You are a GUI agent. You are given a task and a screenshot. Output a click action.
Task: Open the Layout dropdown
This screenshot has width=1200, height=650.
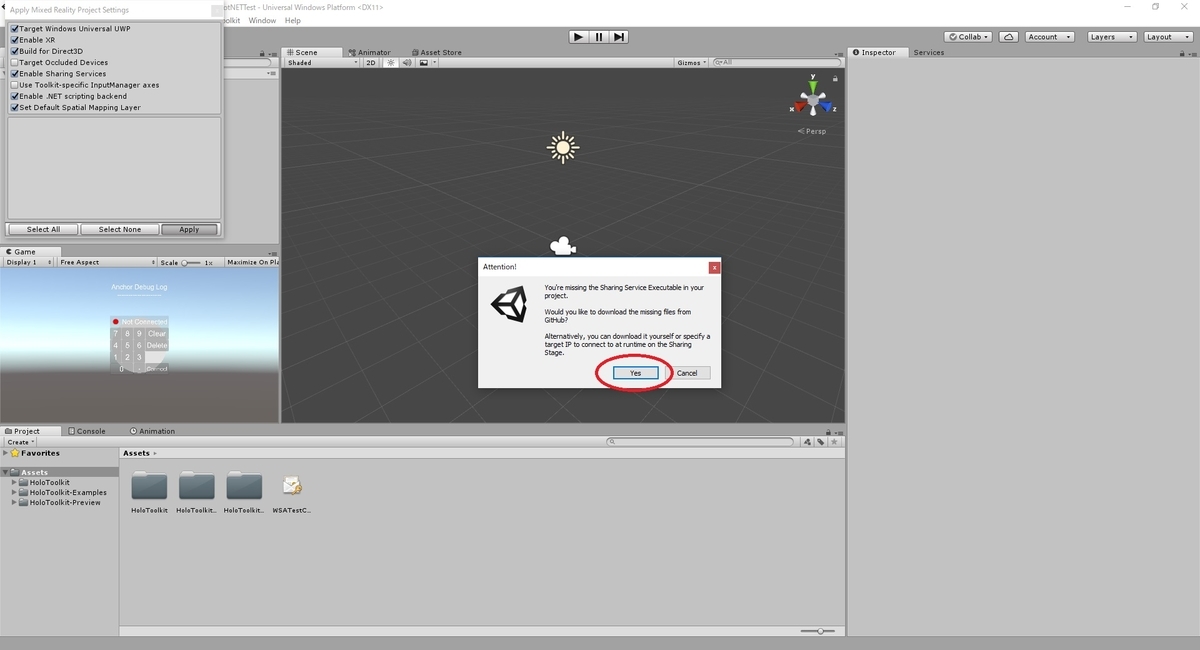tap(1166, 37)
